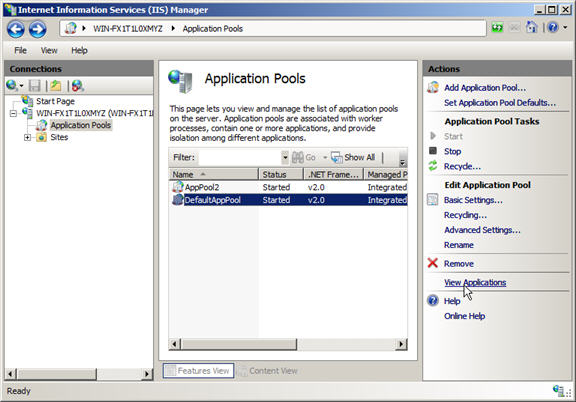Click the list scrollbar right arrow
The width and height of the screenshot is (576, 402).
(x=402, y=344)
